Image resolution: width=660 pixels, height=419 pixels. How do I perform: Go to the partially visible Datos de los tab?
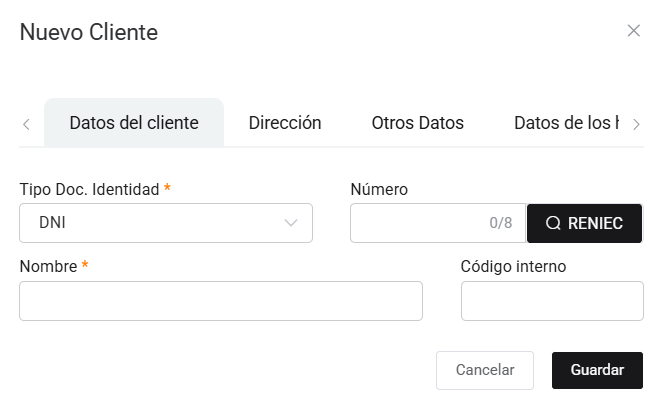(565, 123)
